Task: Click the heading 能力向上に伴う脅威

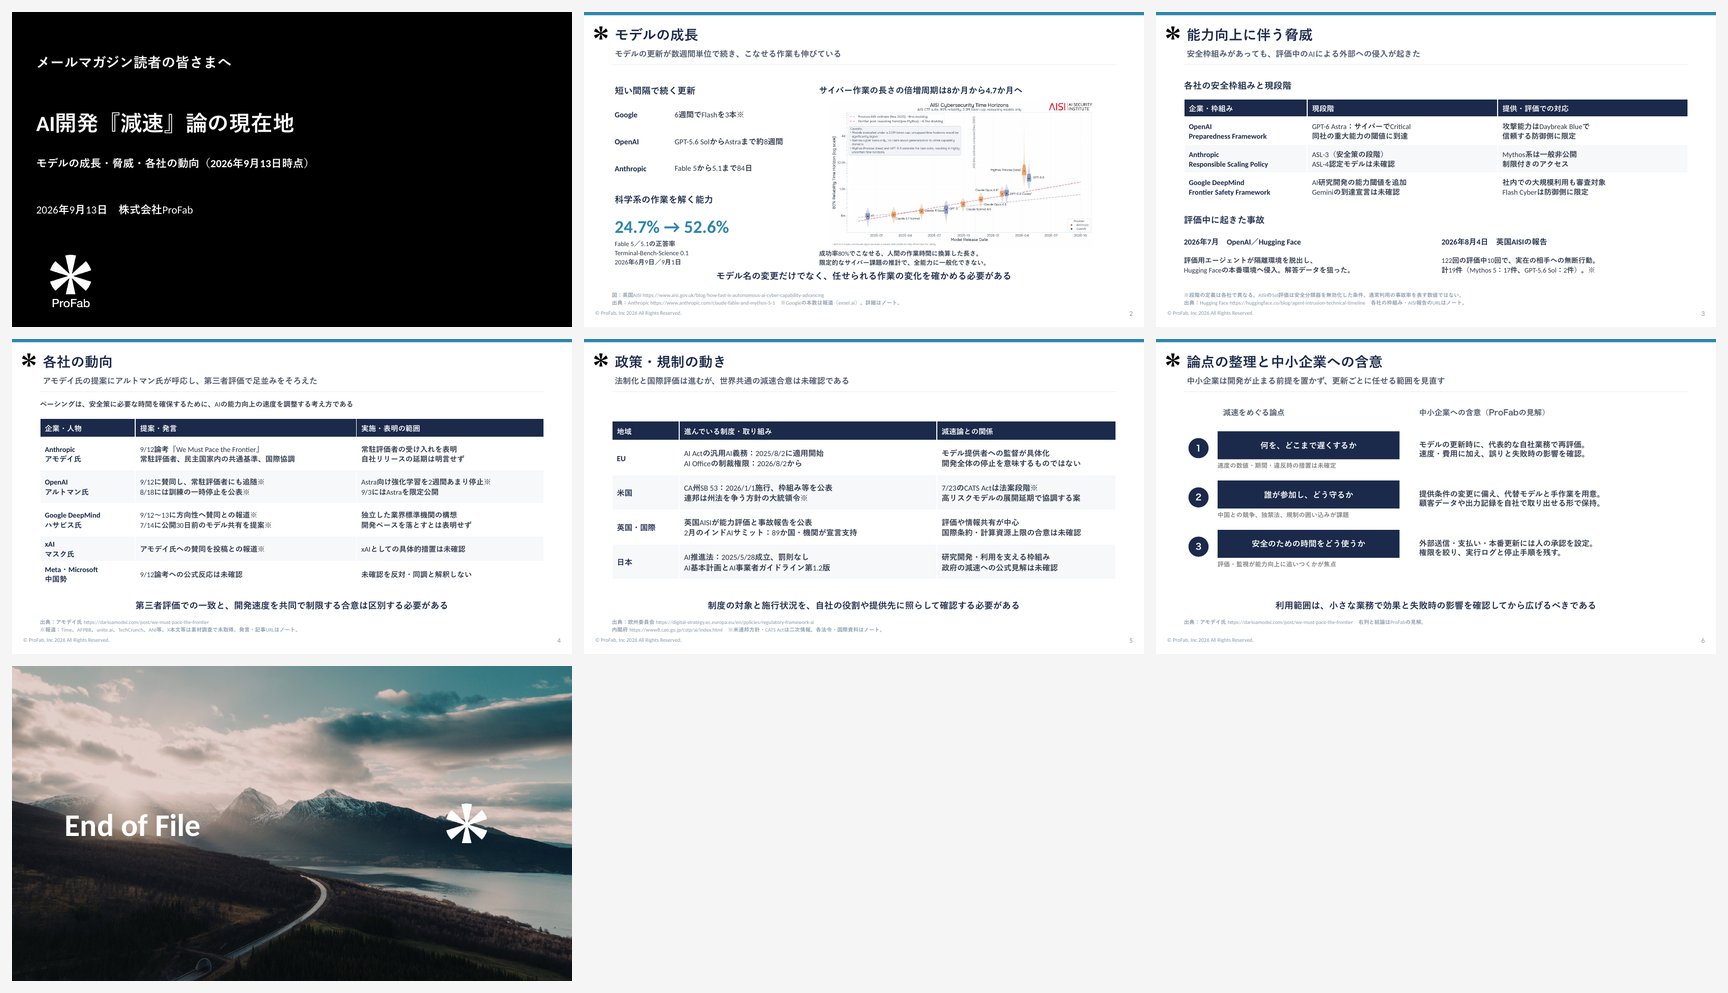Action: [1249, 35]
